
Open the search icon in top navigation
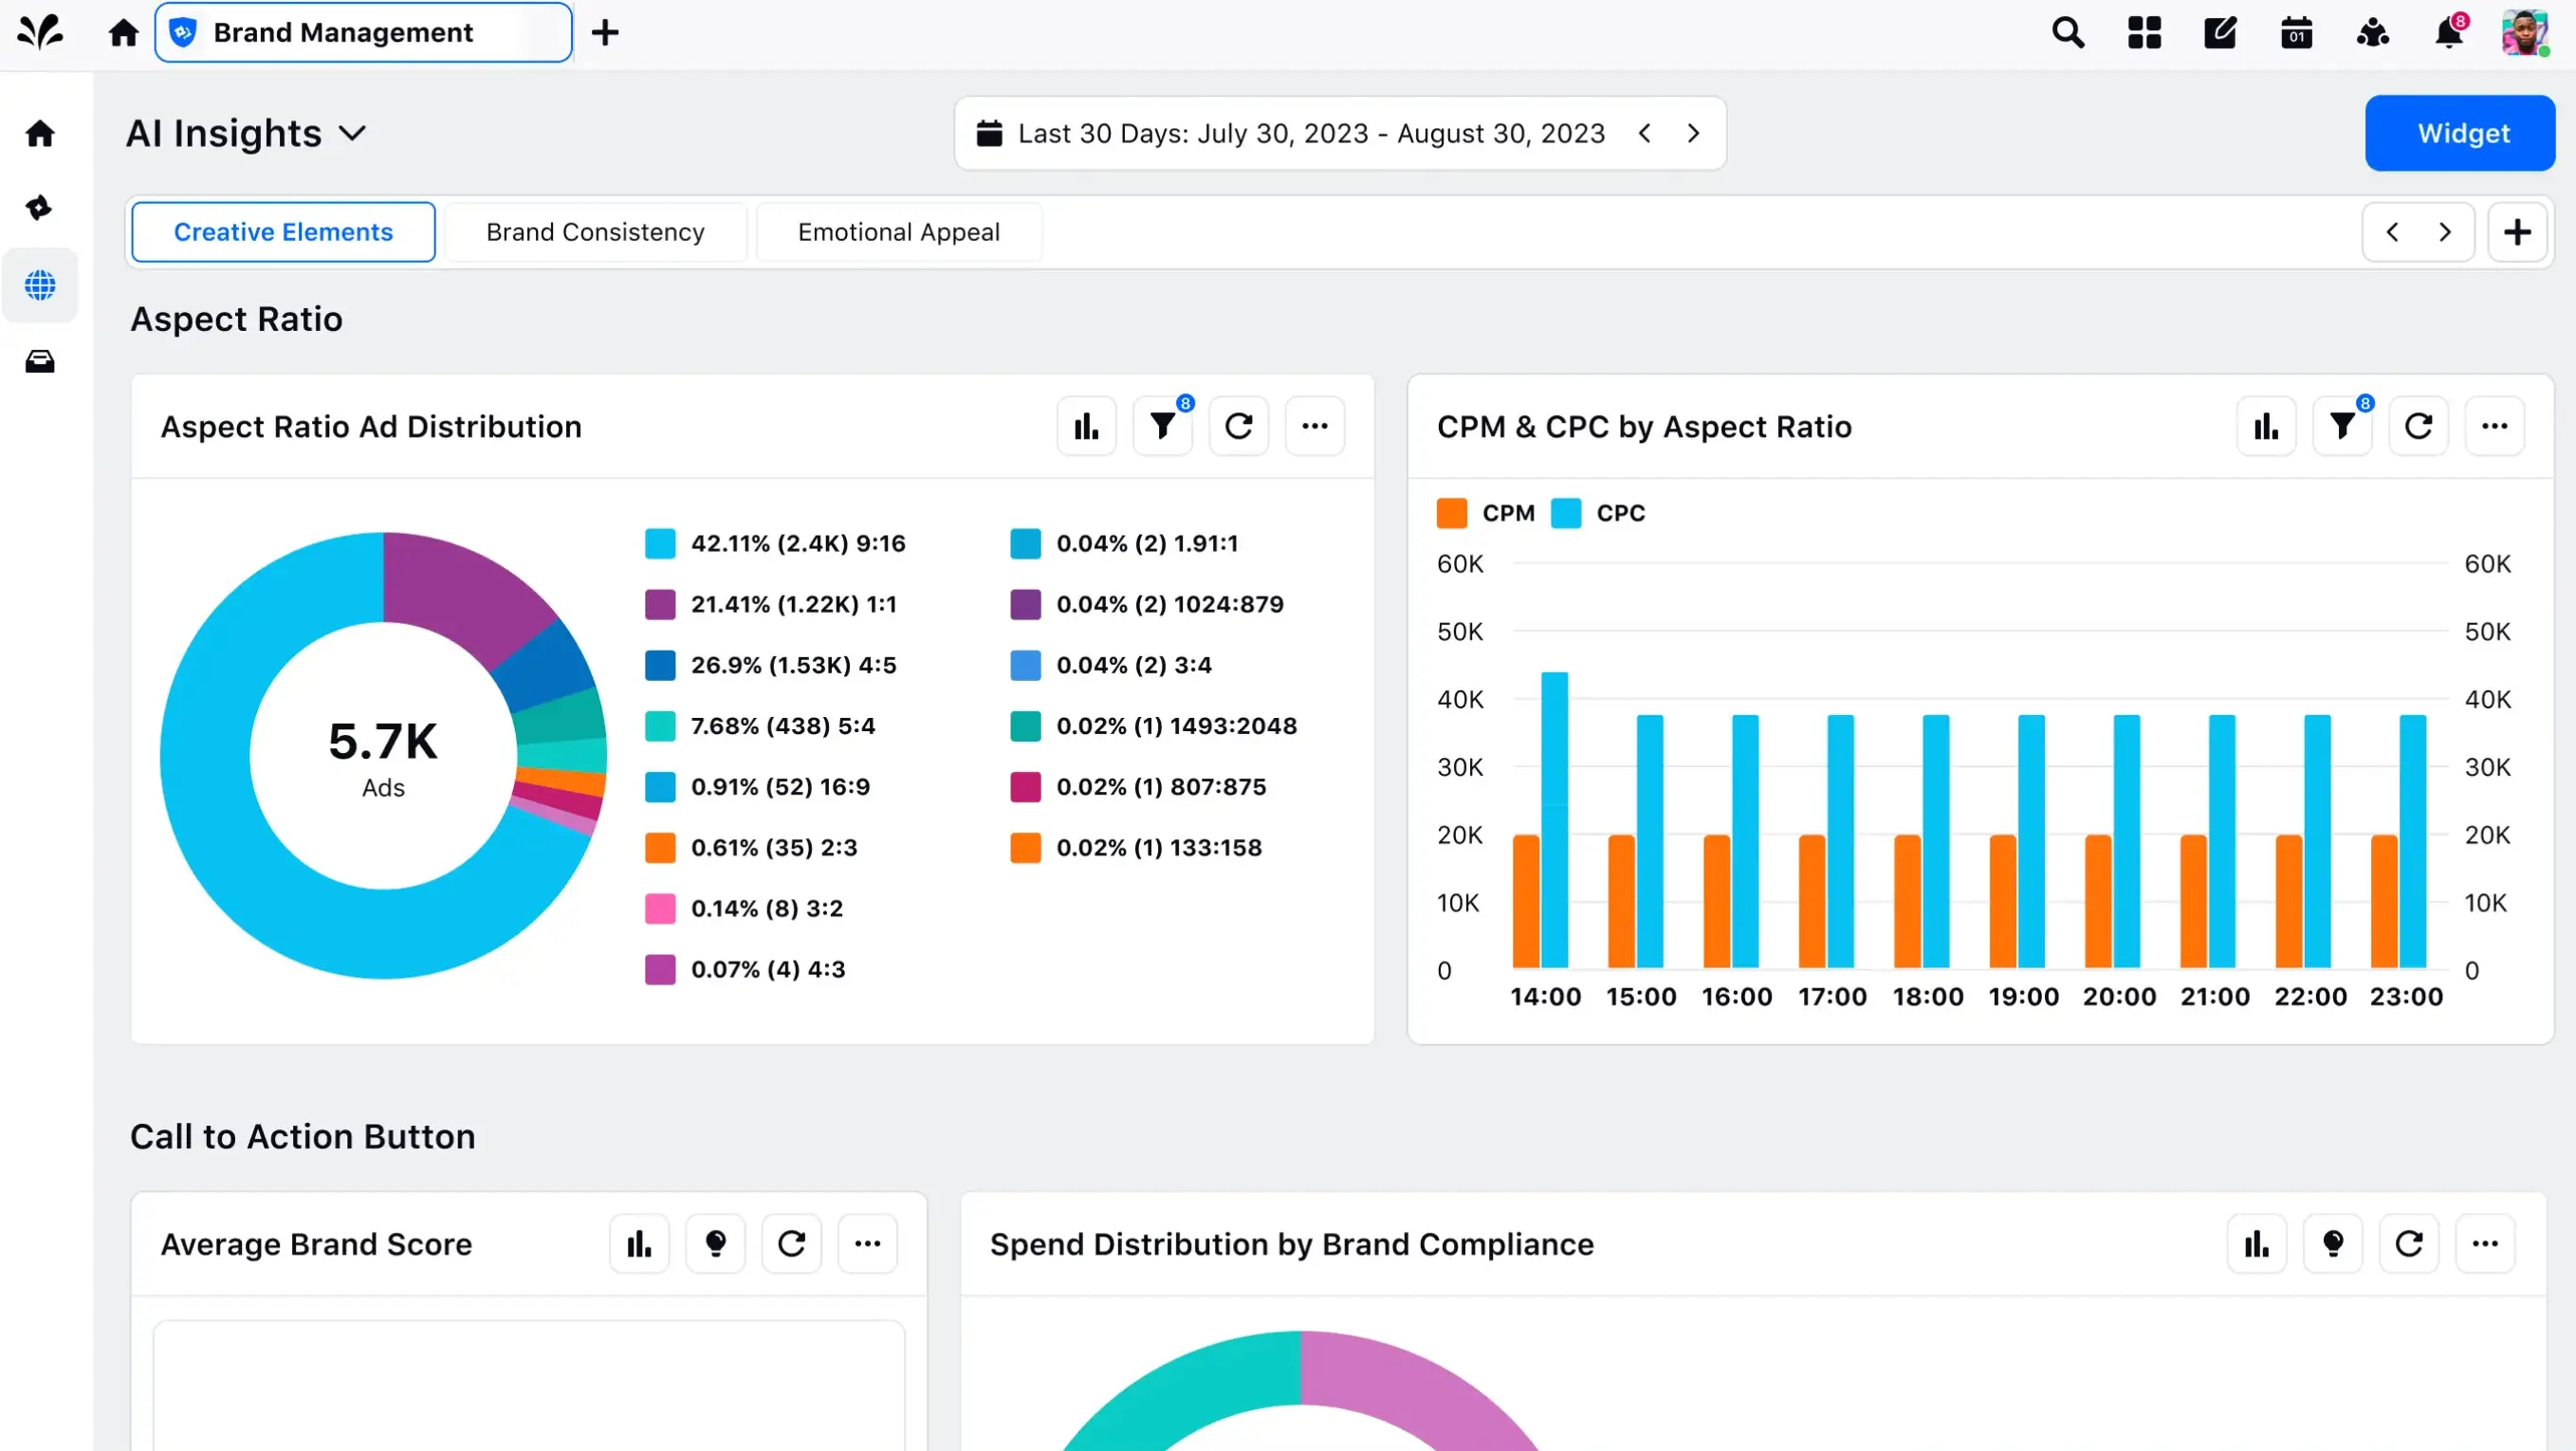(2067, 32)
